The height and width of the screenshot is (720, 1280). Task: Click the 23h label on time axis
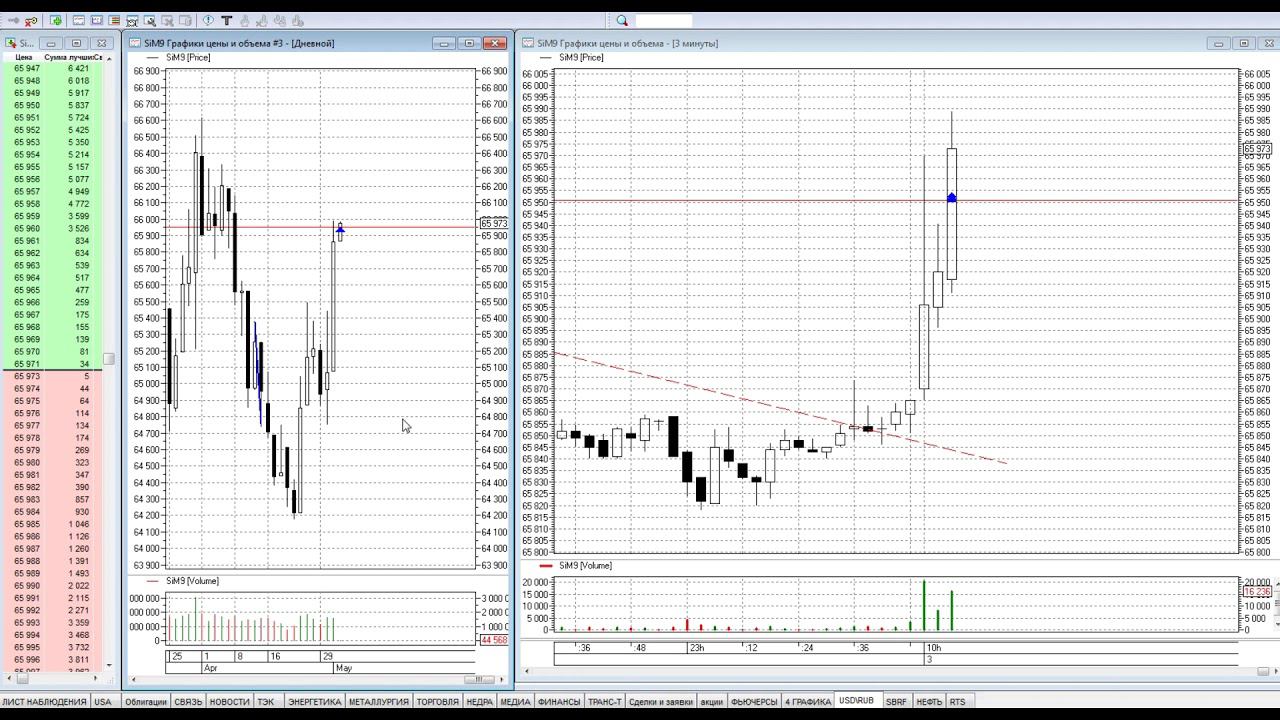pyautogui.click(x=696, y=648)
